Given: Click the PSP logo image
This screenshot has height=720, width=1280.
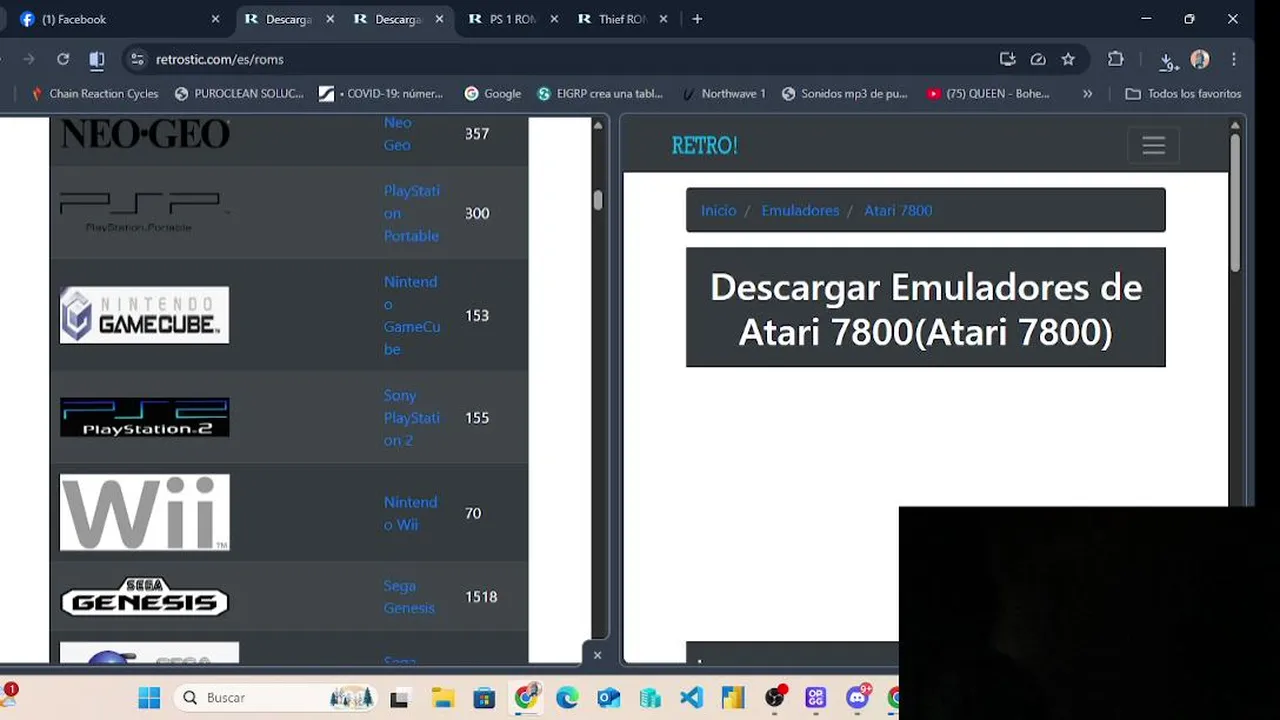Looking at the screenshot, I should point(144,213).
